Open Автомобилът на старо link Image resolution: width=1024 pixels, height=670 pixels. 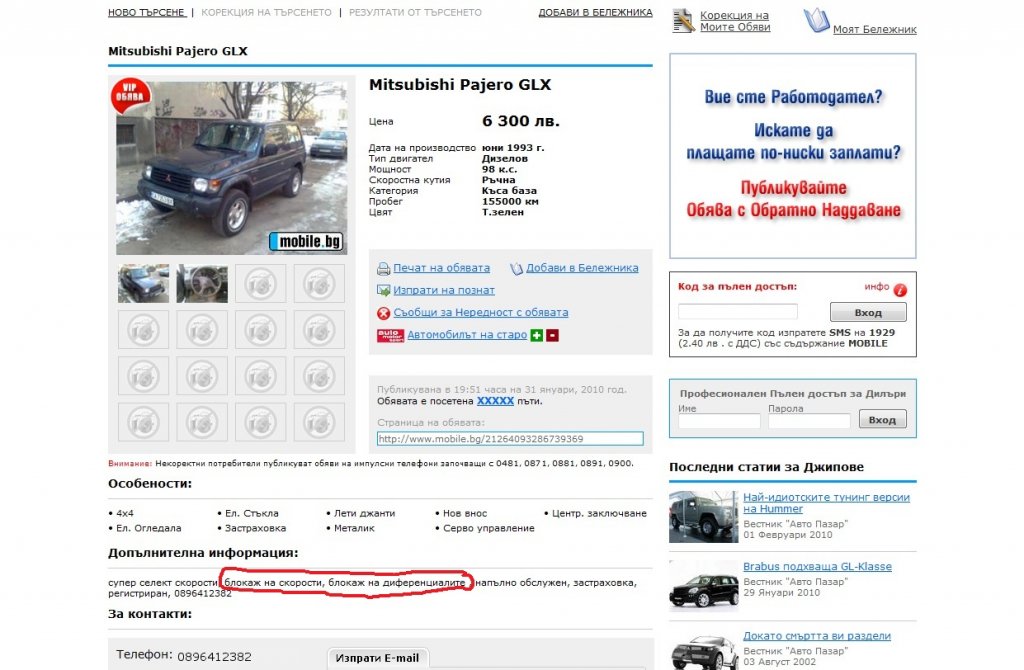click(467, 334)
